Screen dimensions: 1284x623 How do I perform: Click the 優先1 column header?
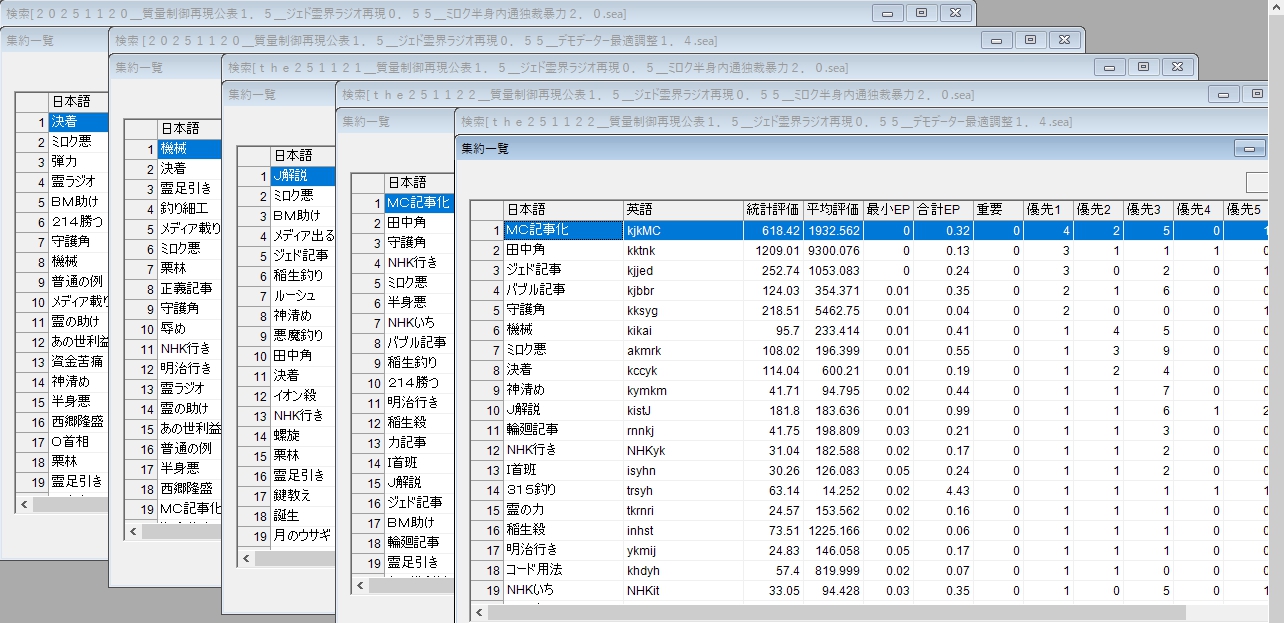tap(1047, 210)
